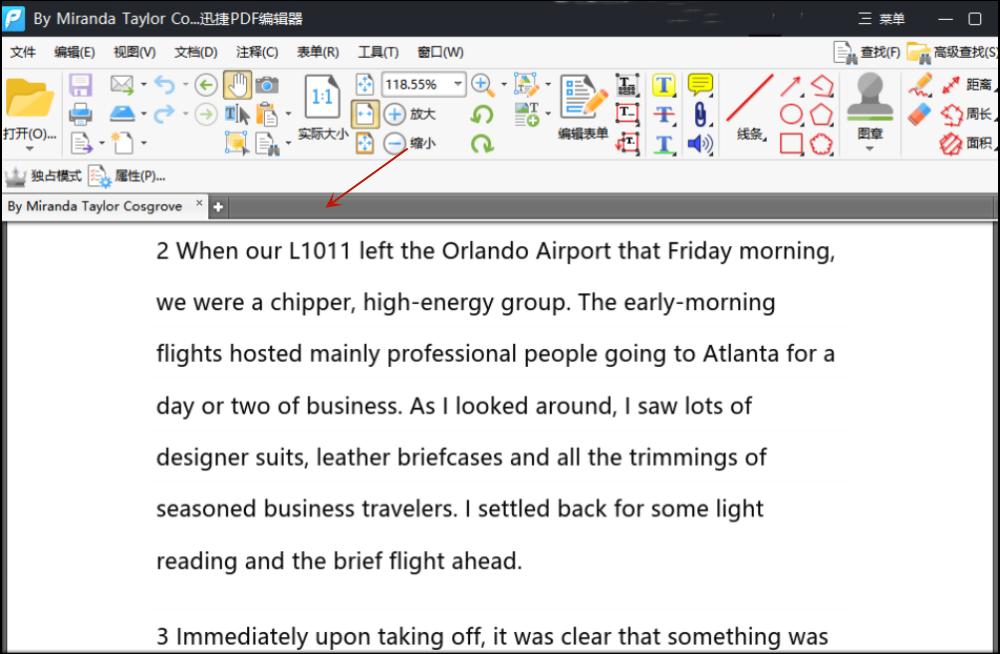Open the dropdown under 打开(O)...
The height and width of the screenshot is (654, 1000).
(29, 149)
